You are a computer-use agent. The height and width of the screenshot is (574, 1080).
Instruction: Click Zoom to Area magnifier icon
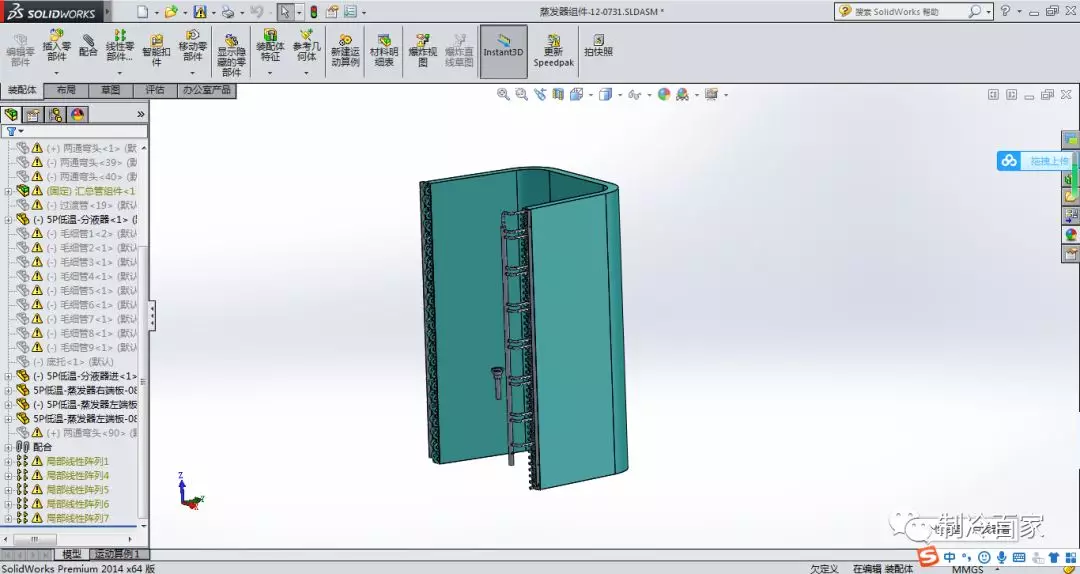coord(521,94)
